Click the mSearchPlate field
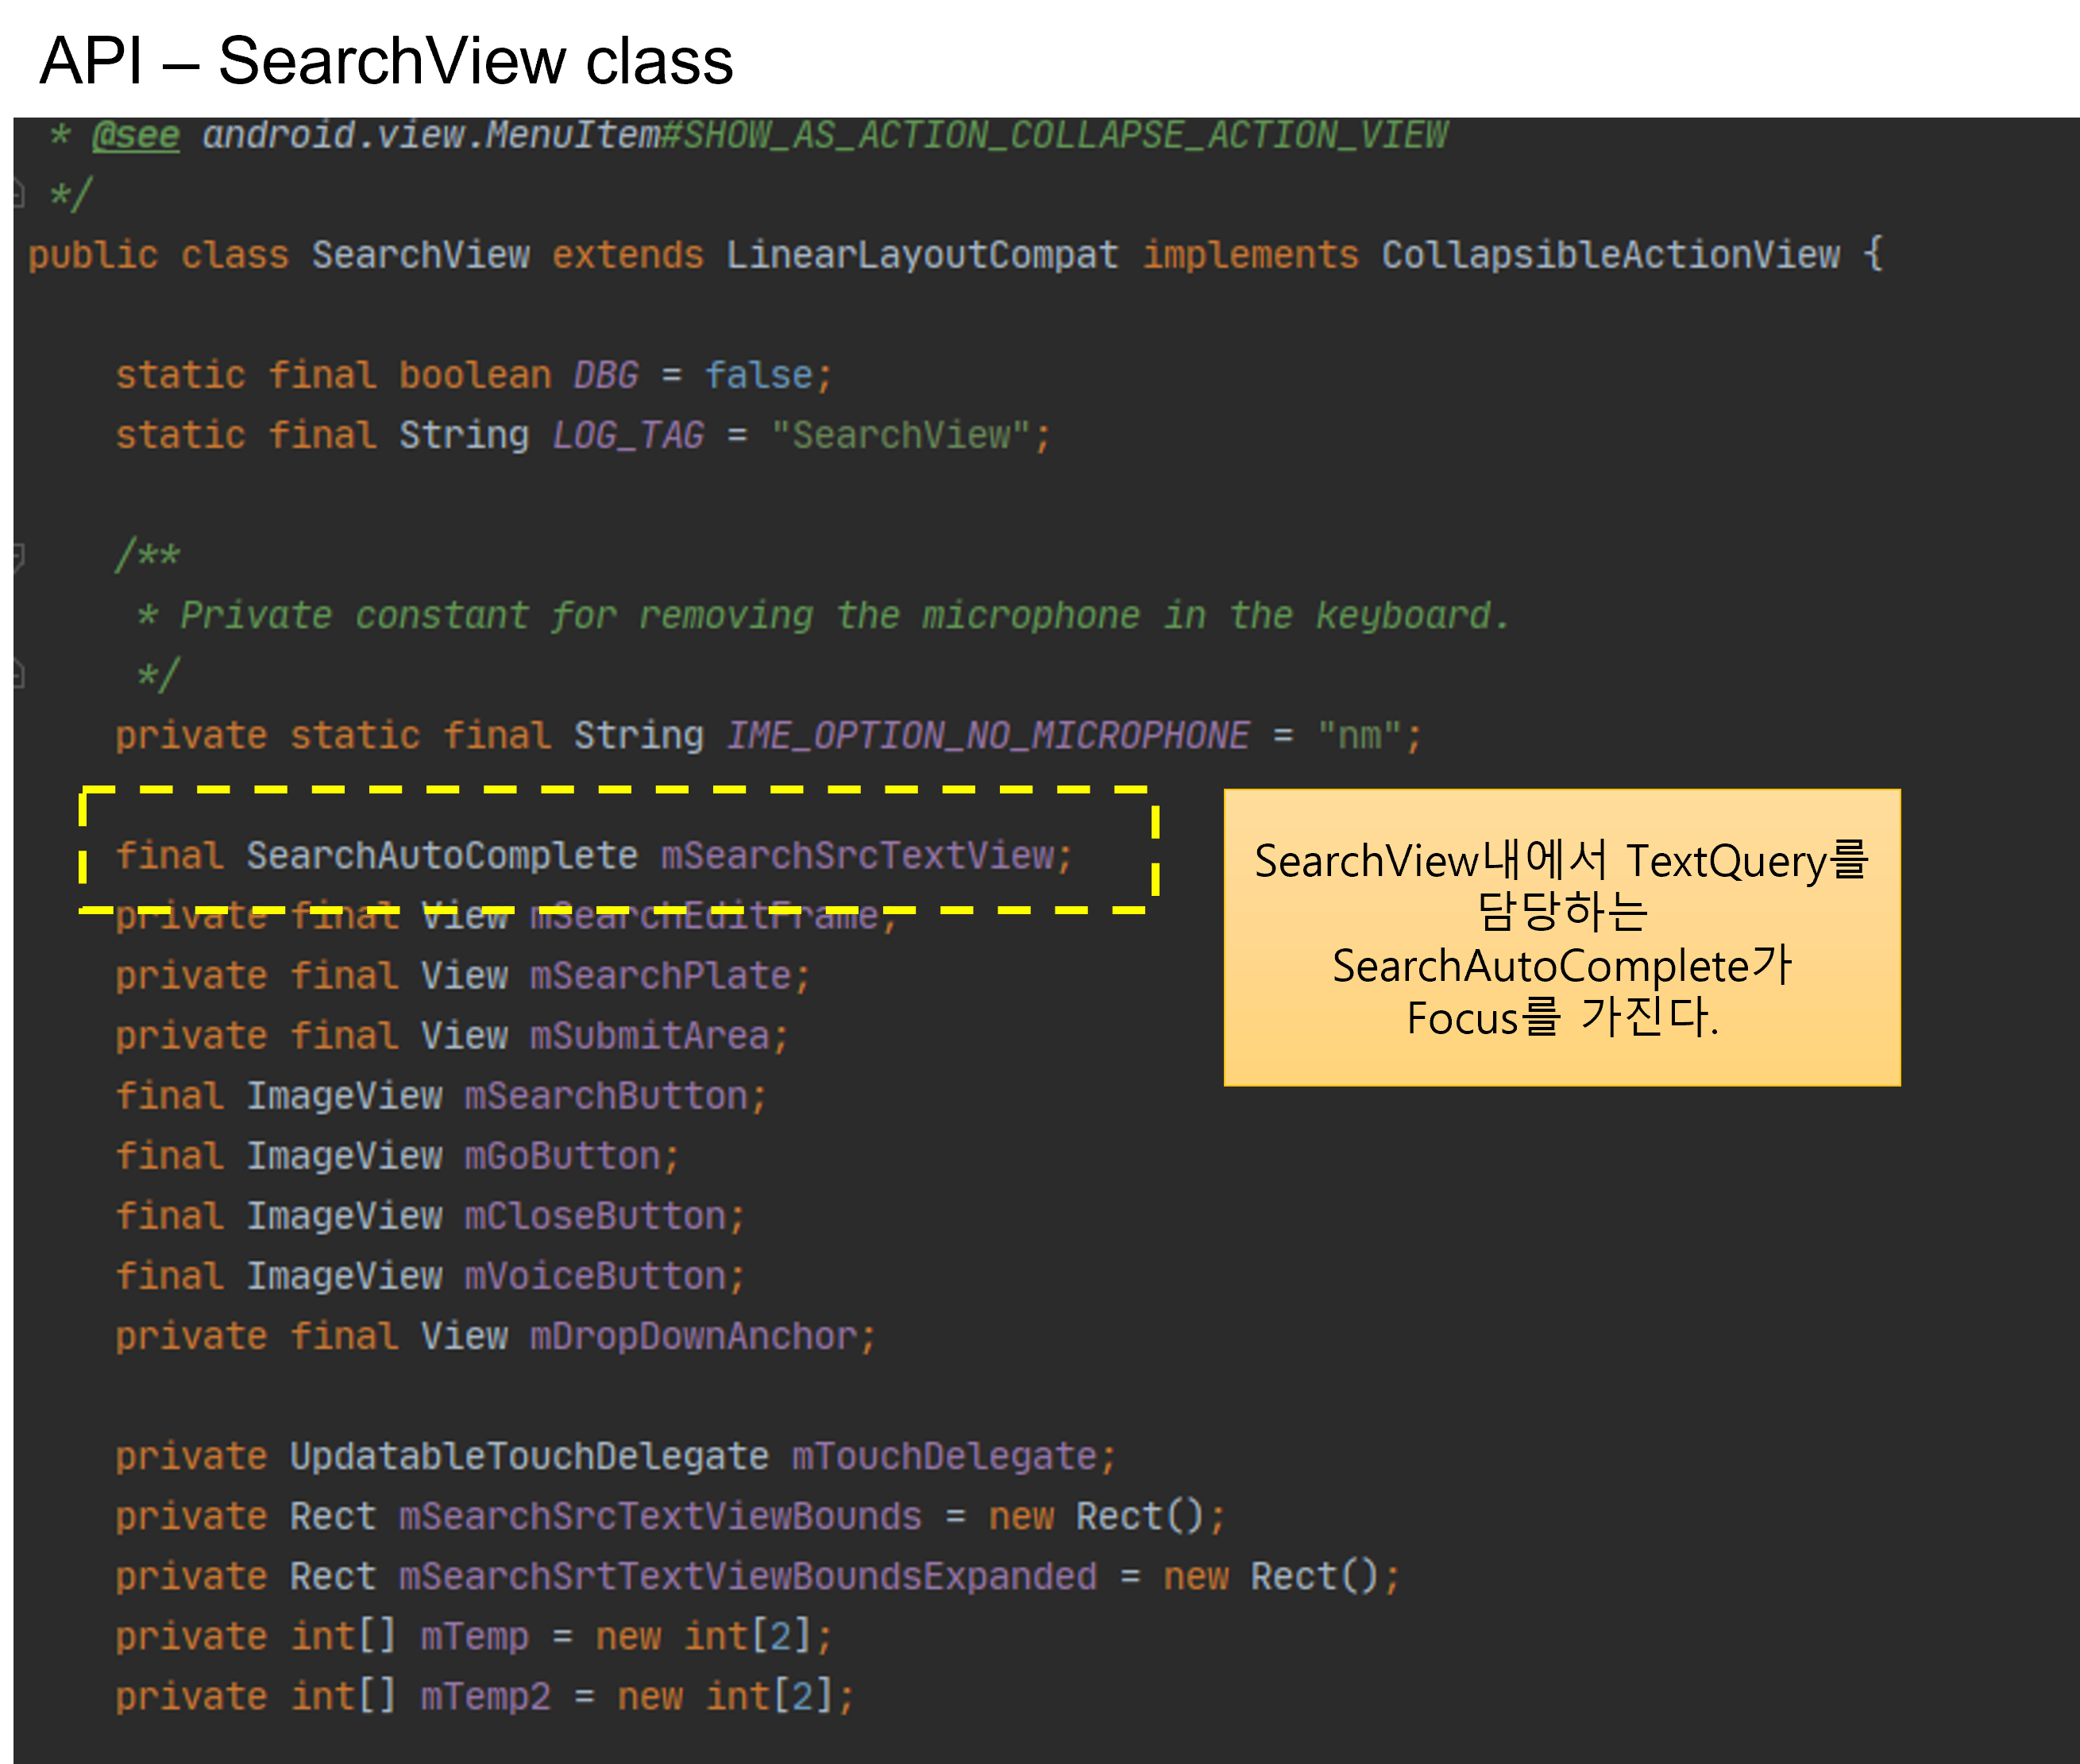 click(x=661, y=976)
